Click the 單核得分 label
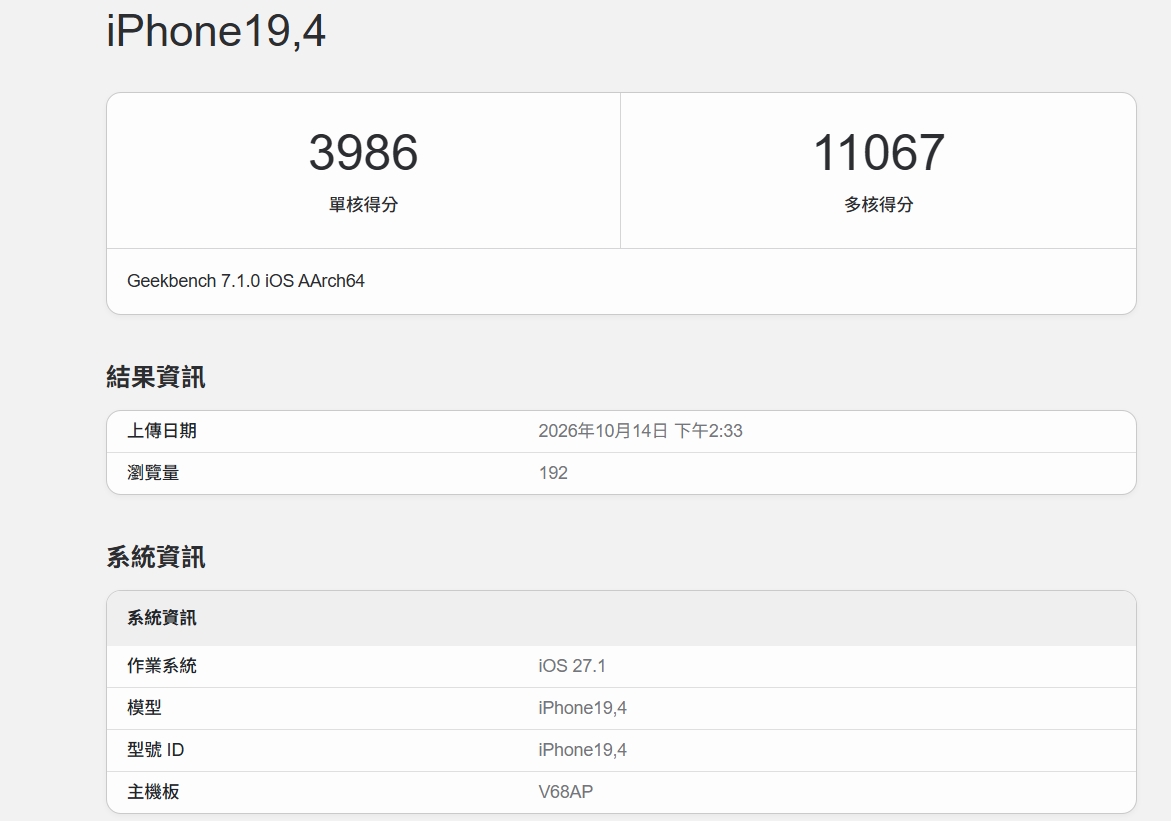This screenshot has height=821, width=1171. coord(363,204)
